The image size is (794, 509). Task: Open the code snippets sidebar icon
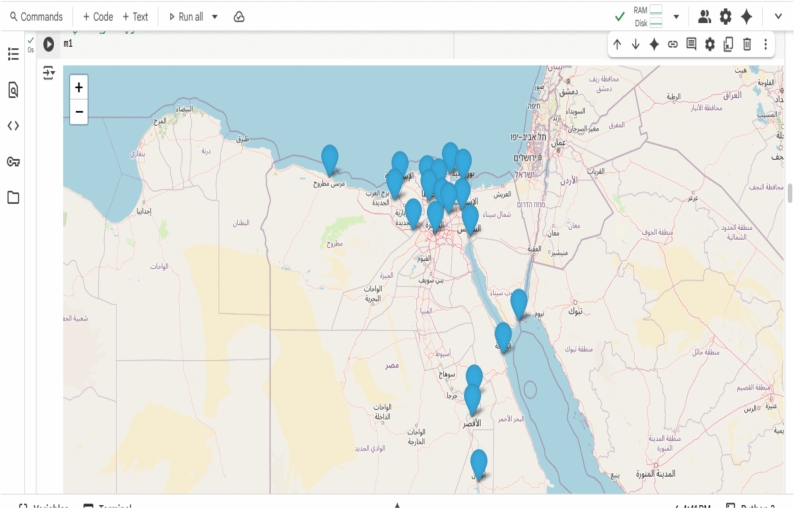(x=13, y=126)
